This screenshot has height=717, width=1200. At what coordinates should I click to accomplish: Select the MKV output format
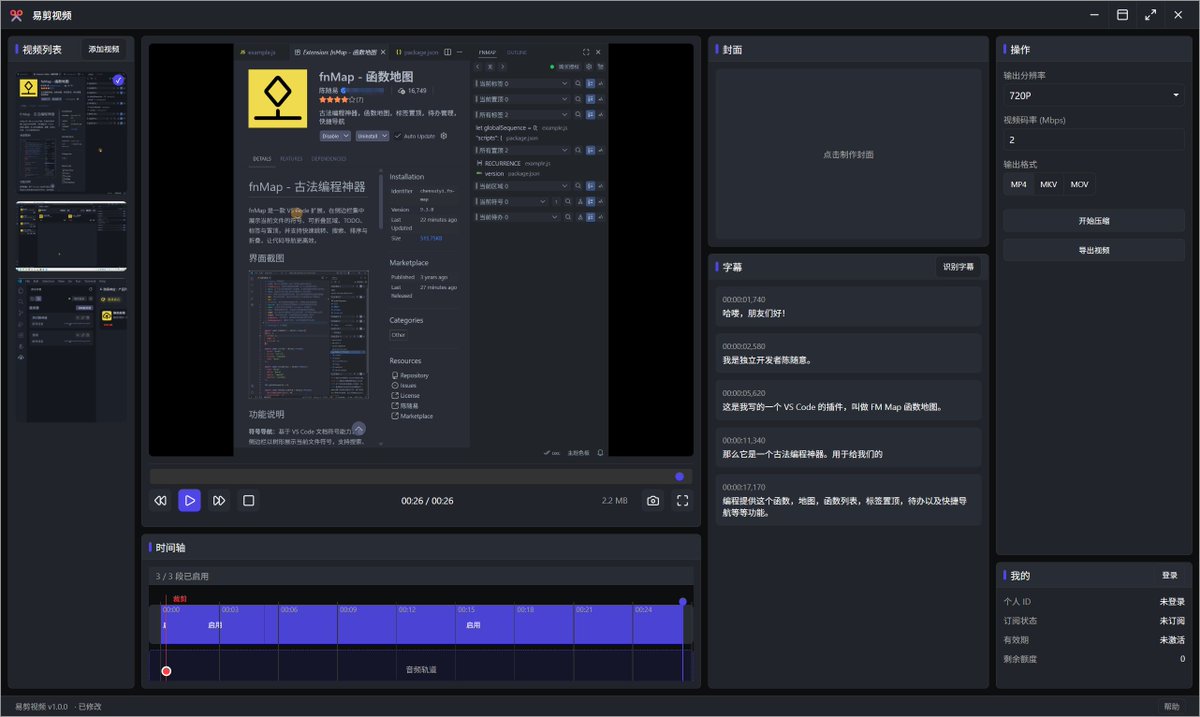(1048, 184)
